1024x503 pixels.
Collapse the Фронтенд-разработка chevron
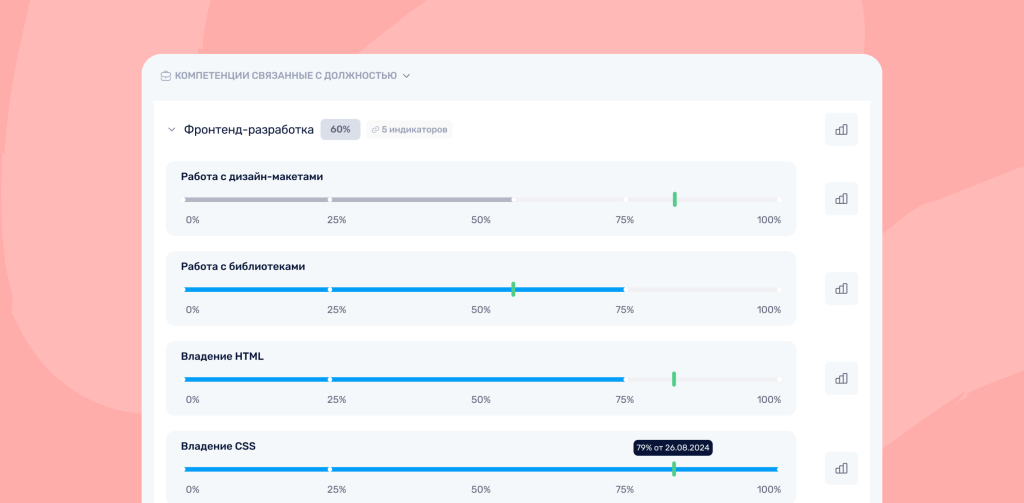[172, 129]
